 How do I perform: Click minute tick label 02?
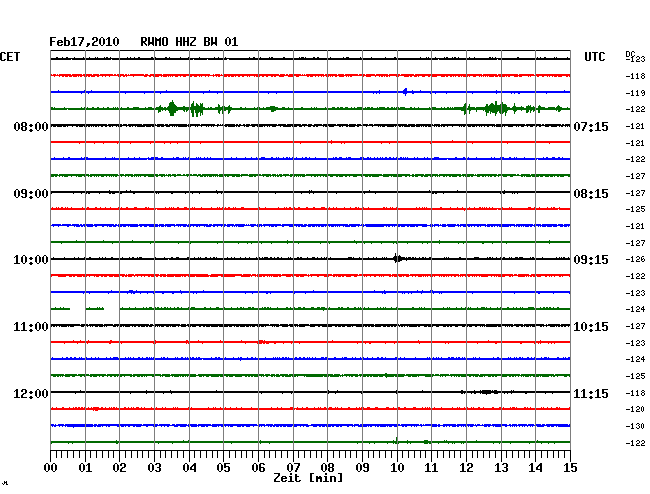[x=119, y=468]
